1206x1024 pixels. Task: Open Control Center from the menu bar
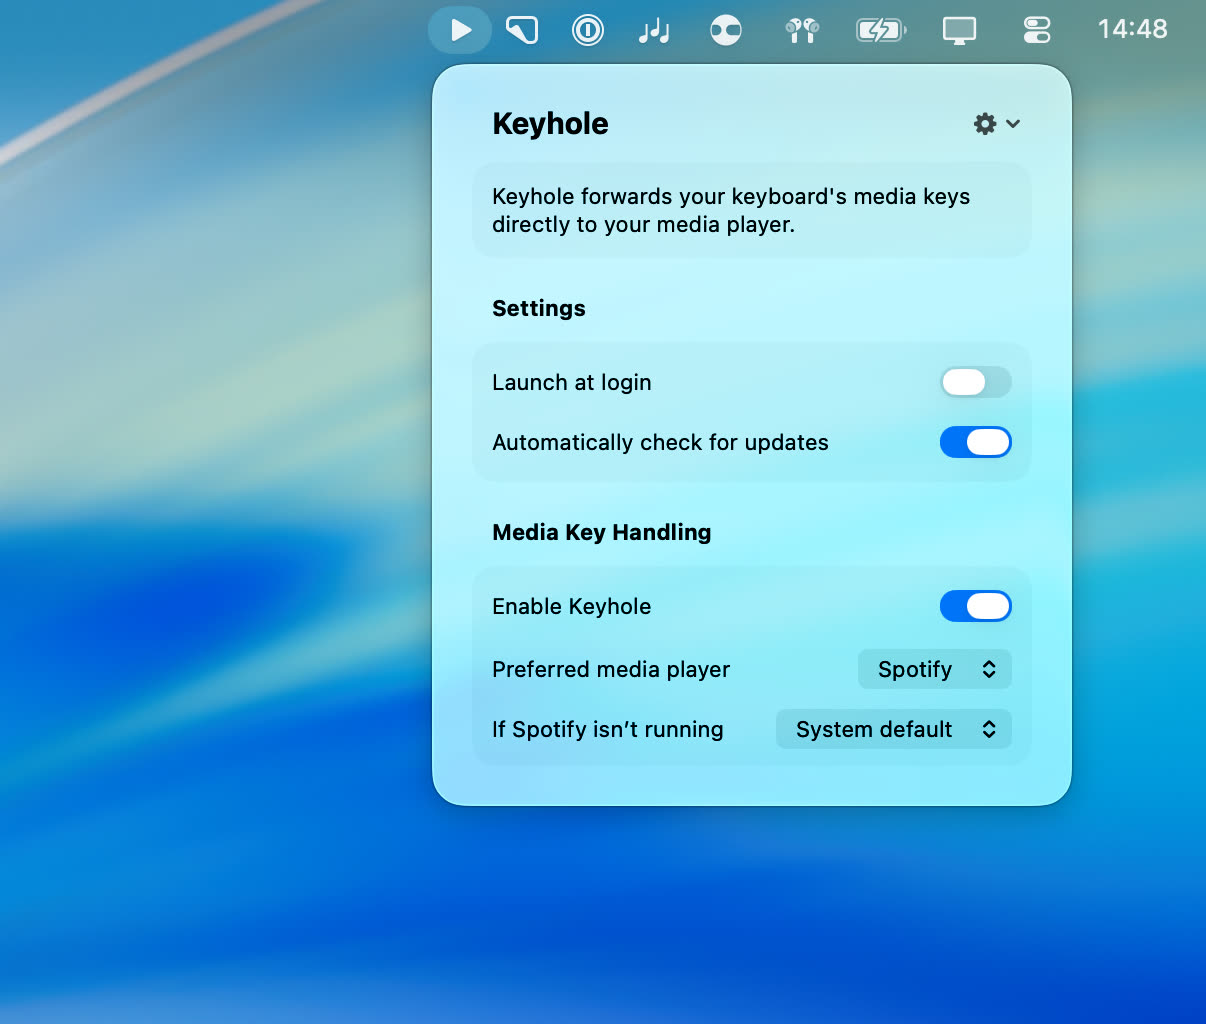[1037, 31]
